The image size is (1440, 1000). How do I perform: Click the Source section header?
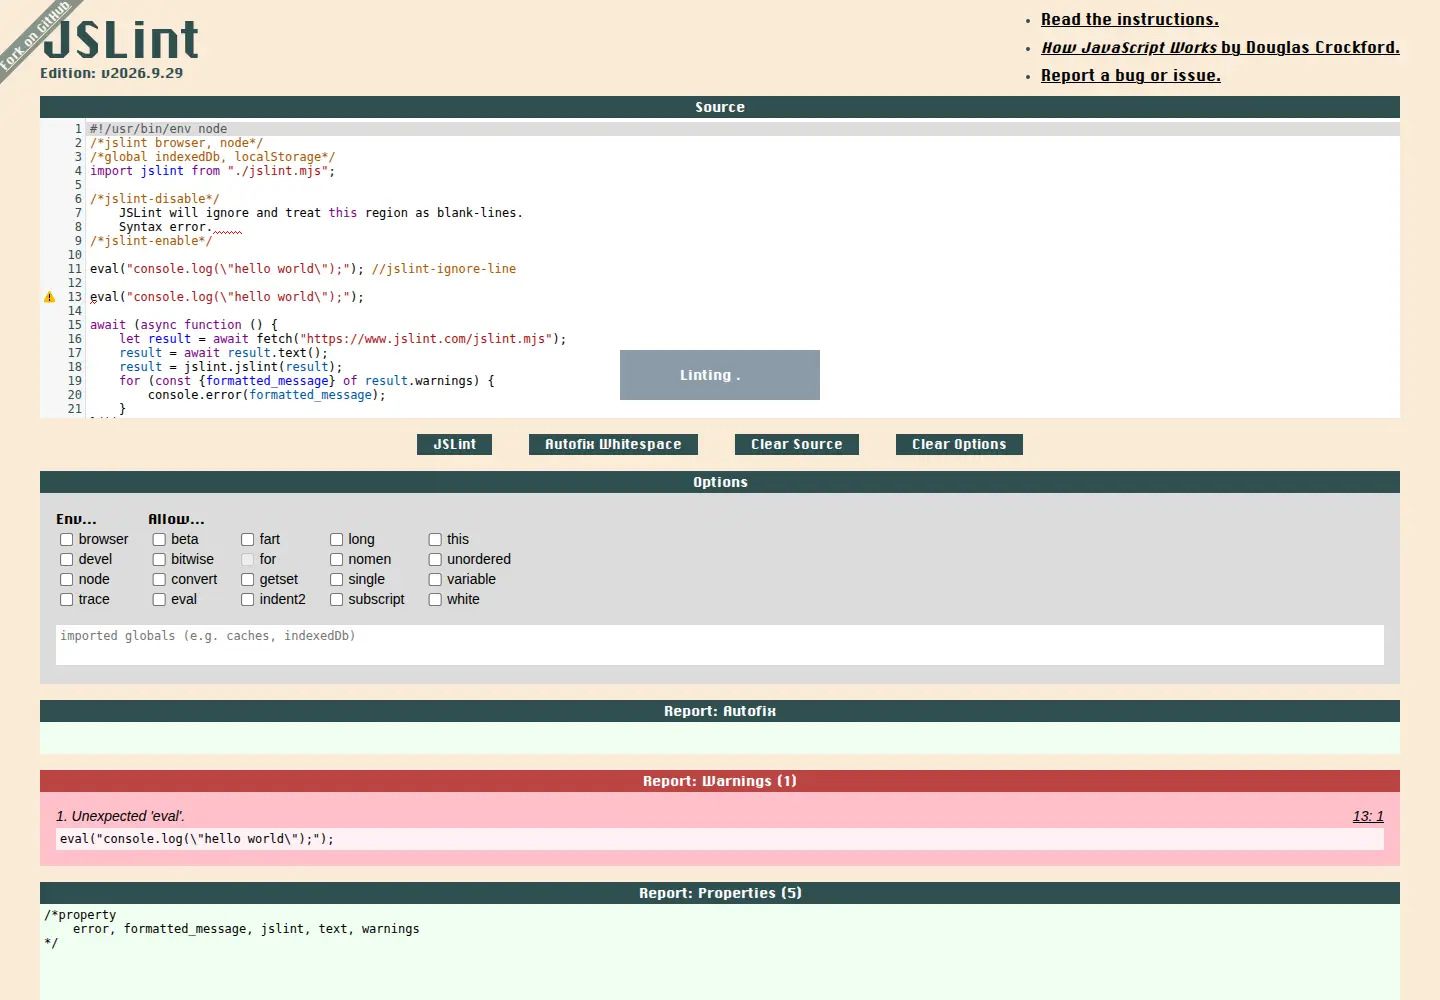[x=720, y=107]
